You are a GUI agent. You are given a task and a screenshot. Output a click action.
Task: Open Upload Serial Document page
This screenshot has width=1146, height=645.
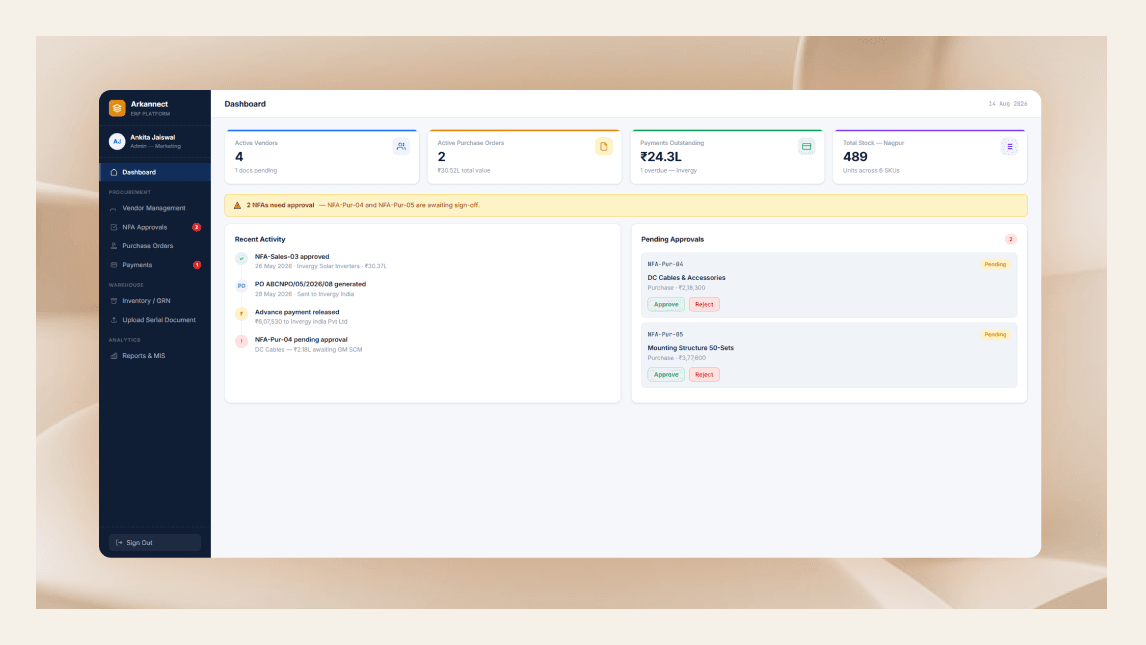pos(155,320)
